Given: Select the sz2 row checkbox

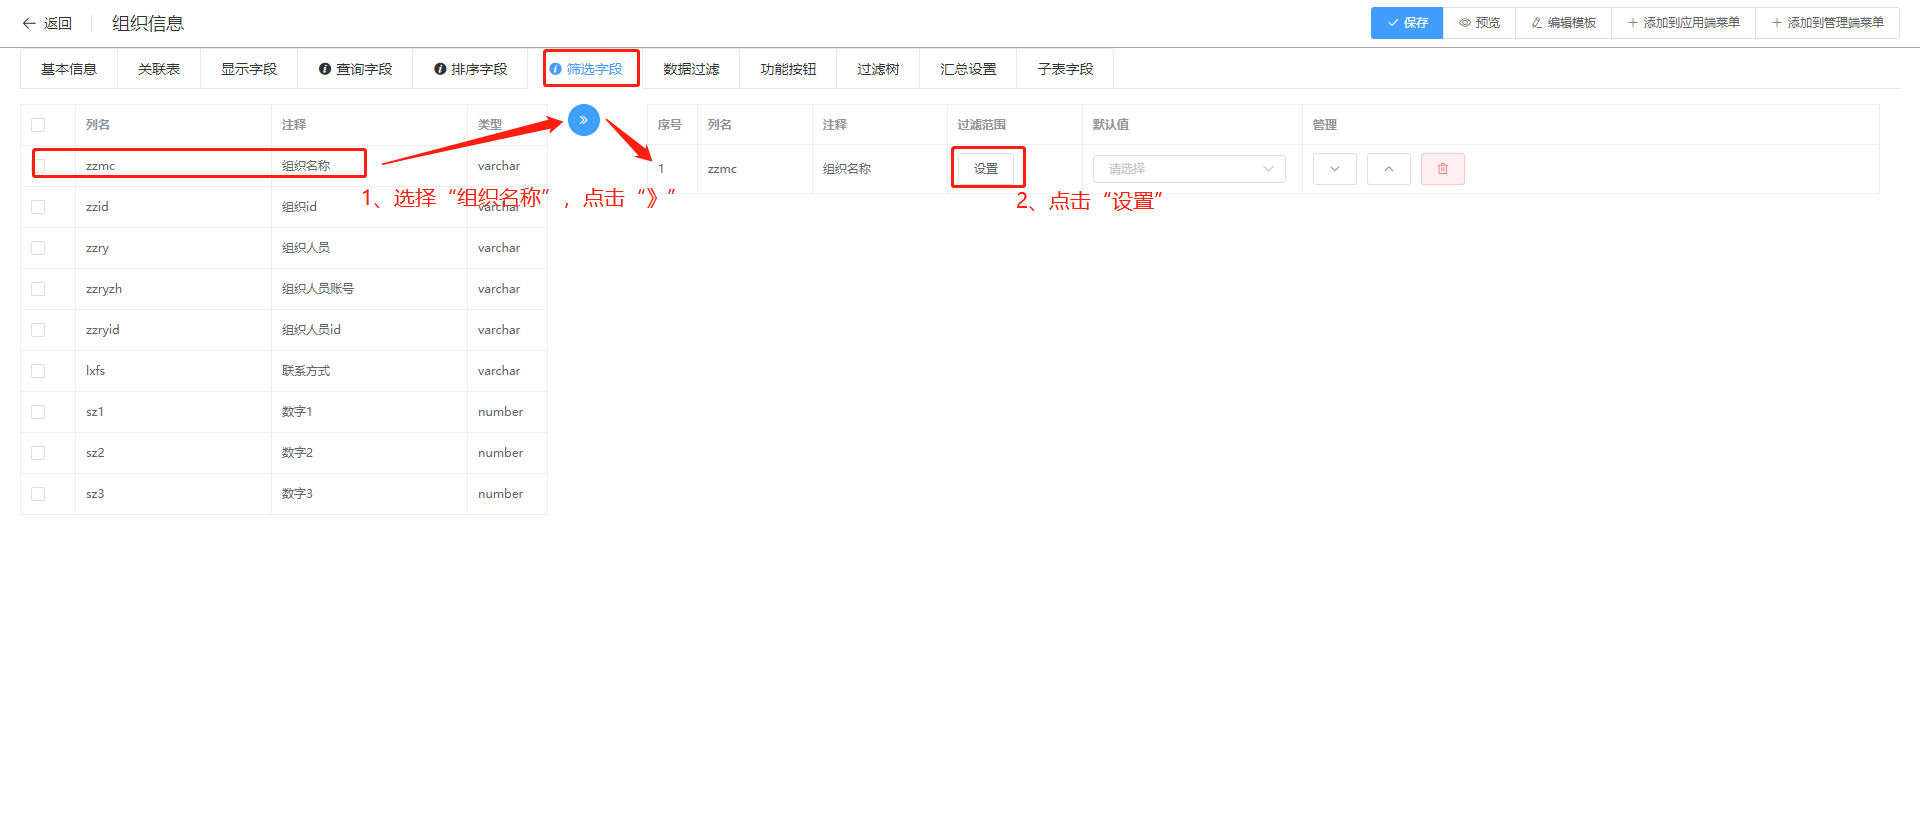Looking at the screenshot, I should (38, 453).
